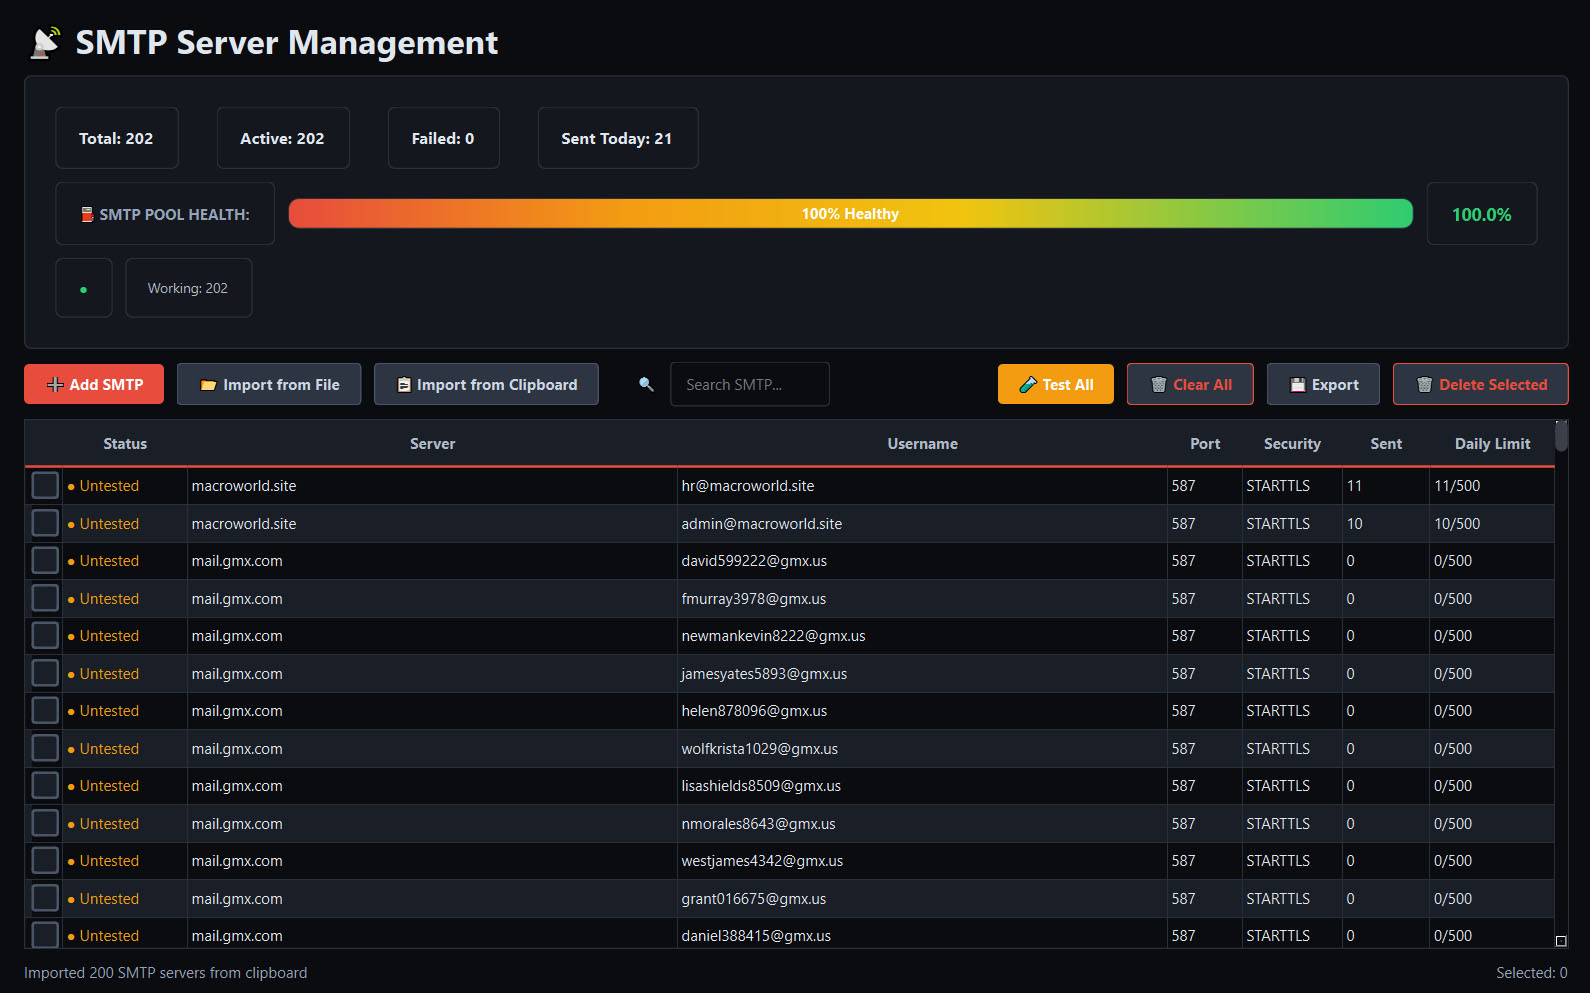
Task: Sort by Username column header
Action: [922, 444]
